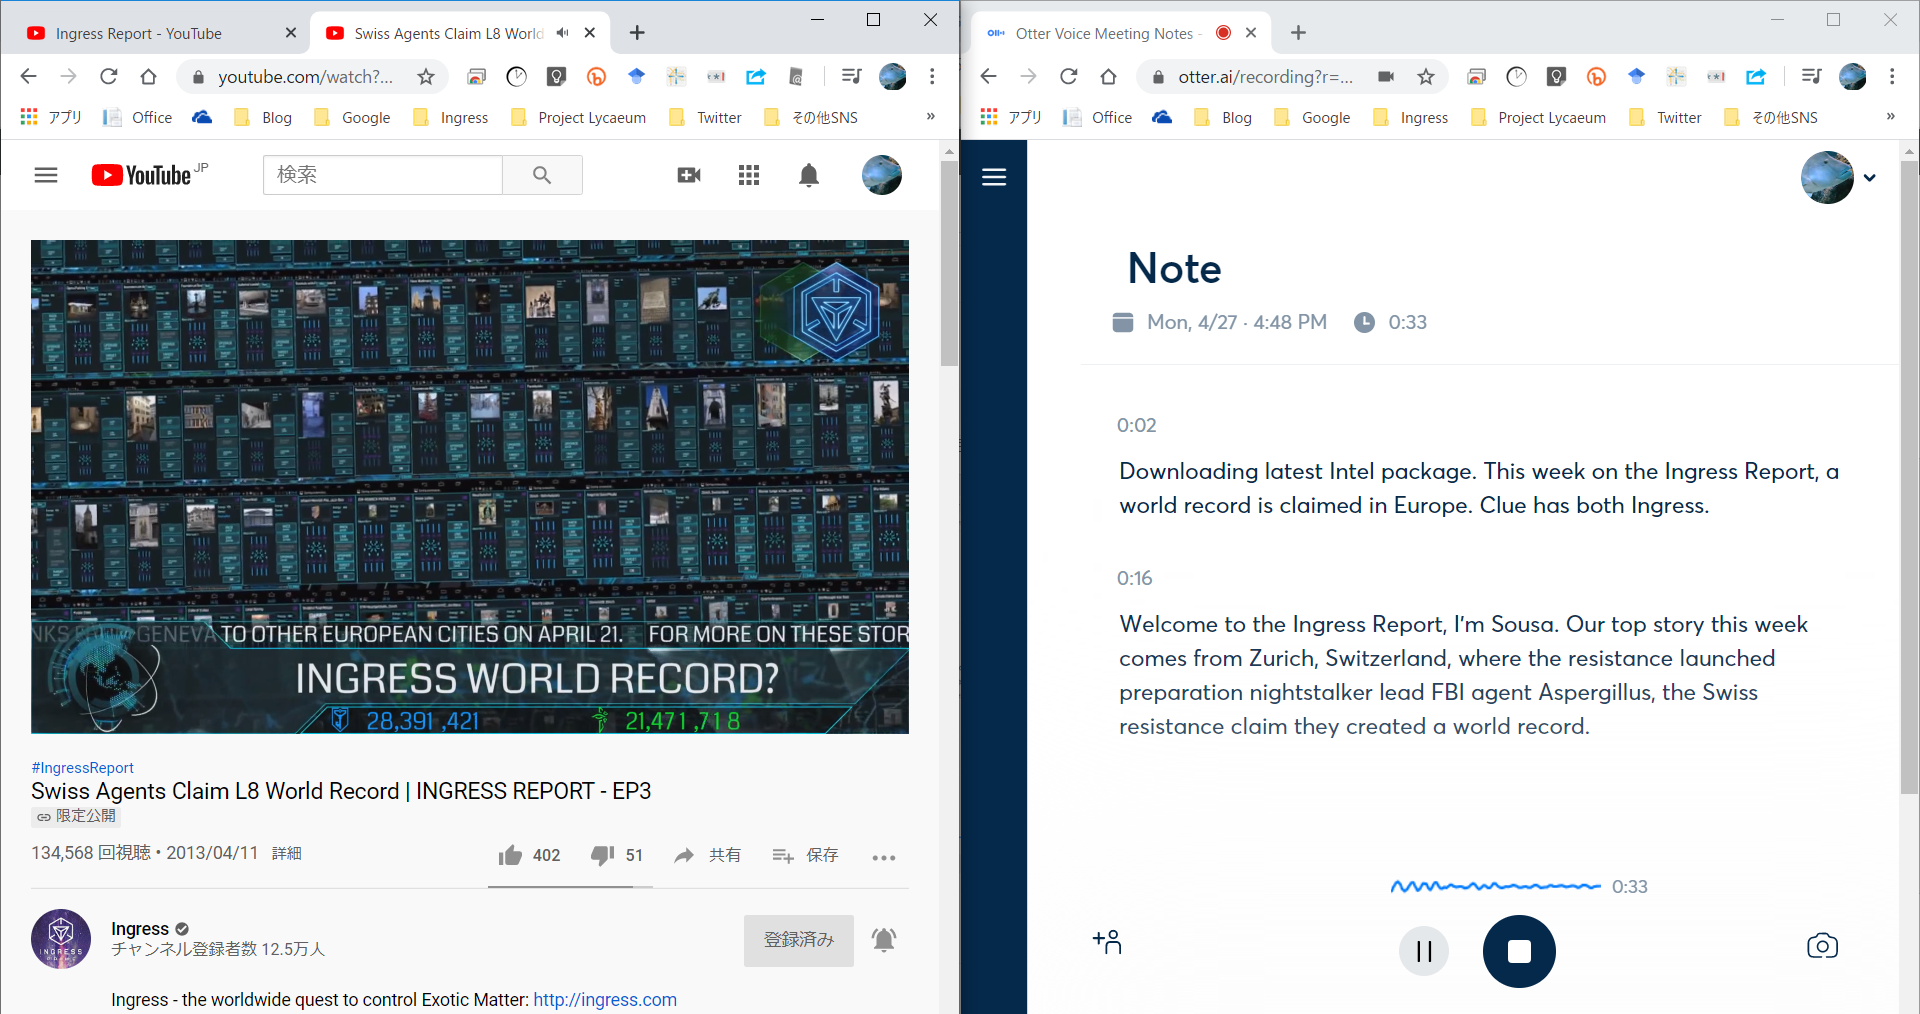This screenshot has height=1014, width=1920.
Task: Open media control icon in YouTube window toolbar
Action: pos(851,76)
